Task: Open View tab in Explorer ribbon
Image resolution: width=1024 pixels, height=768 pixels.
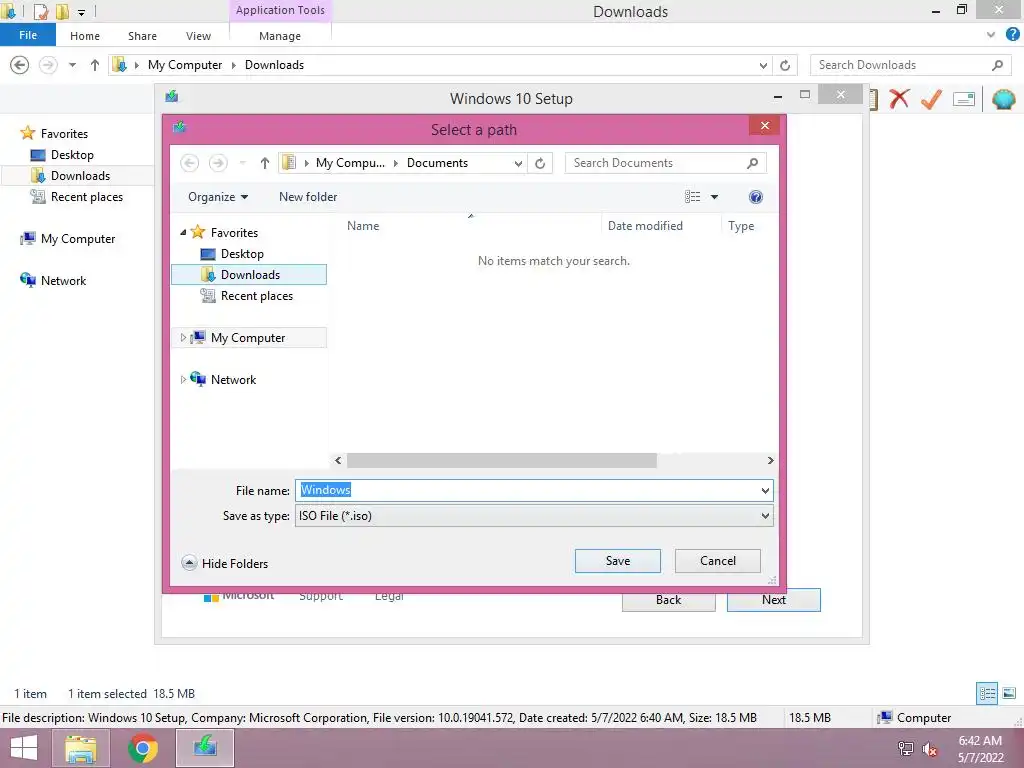Action: (x=198, y=36)
